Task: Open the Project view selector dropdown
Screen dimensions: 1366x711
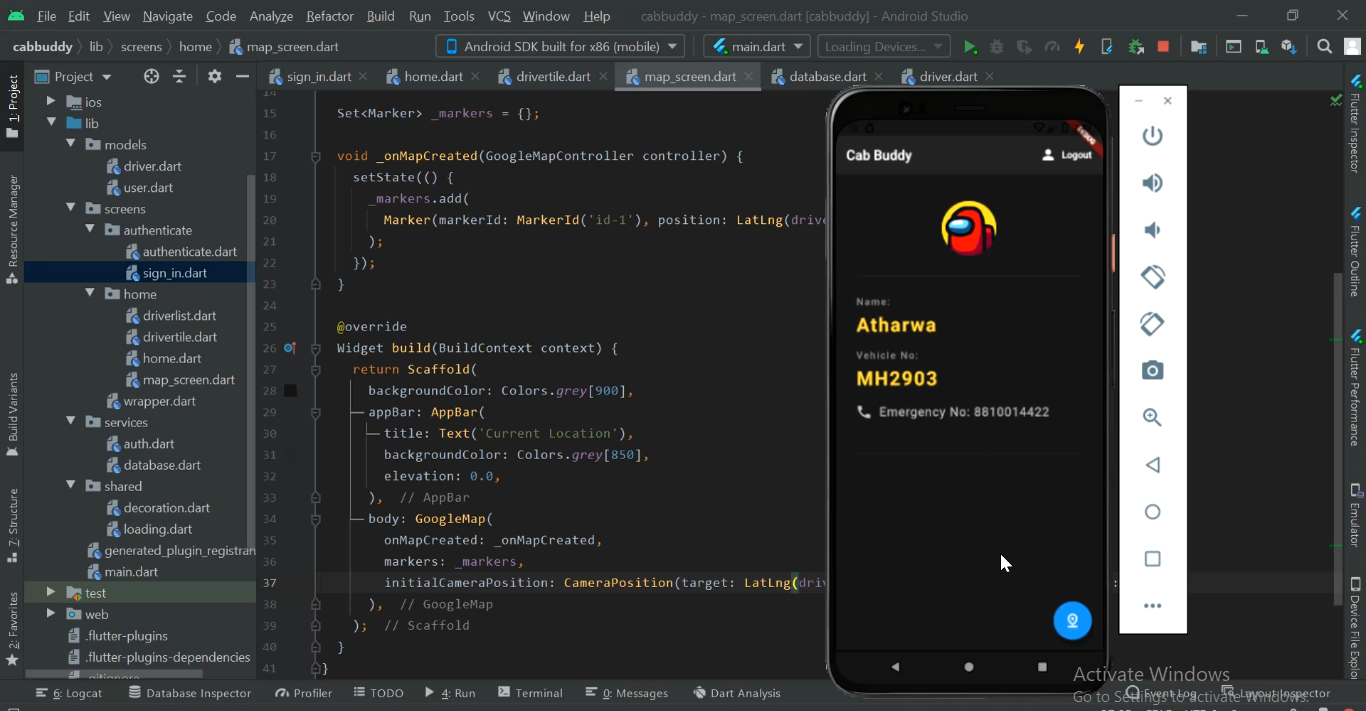Action: (74, 76)
